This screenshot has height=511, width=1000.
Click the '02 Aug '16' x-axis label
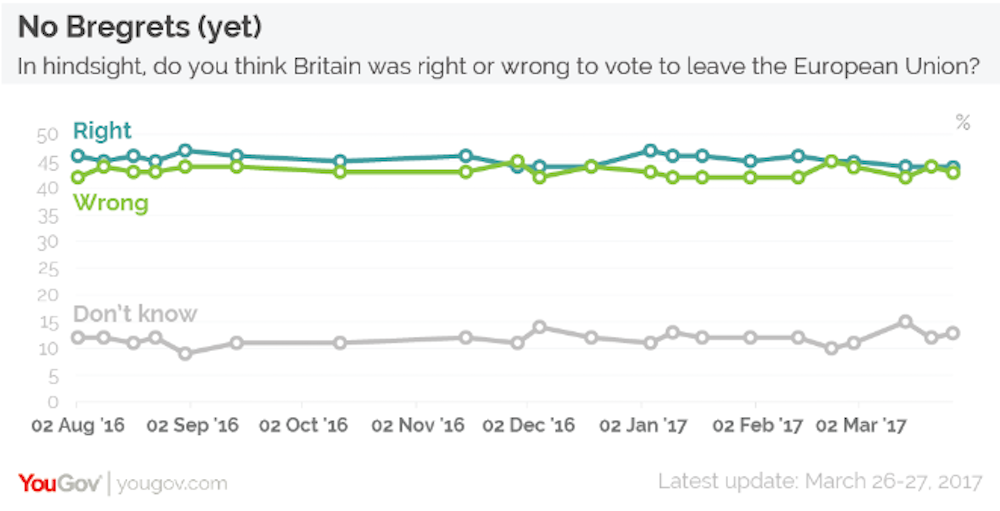pos(80,426)
